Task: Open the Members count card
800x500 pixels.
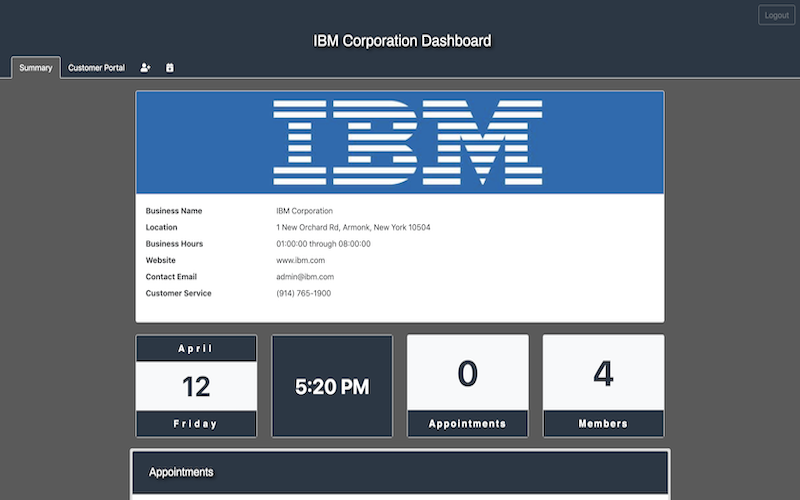Action: pos(603,386)
